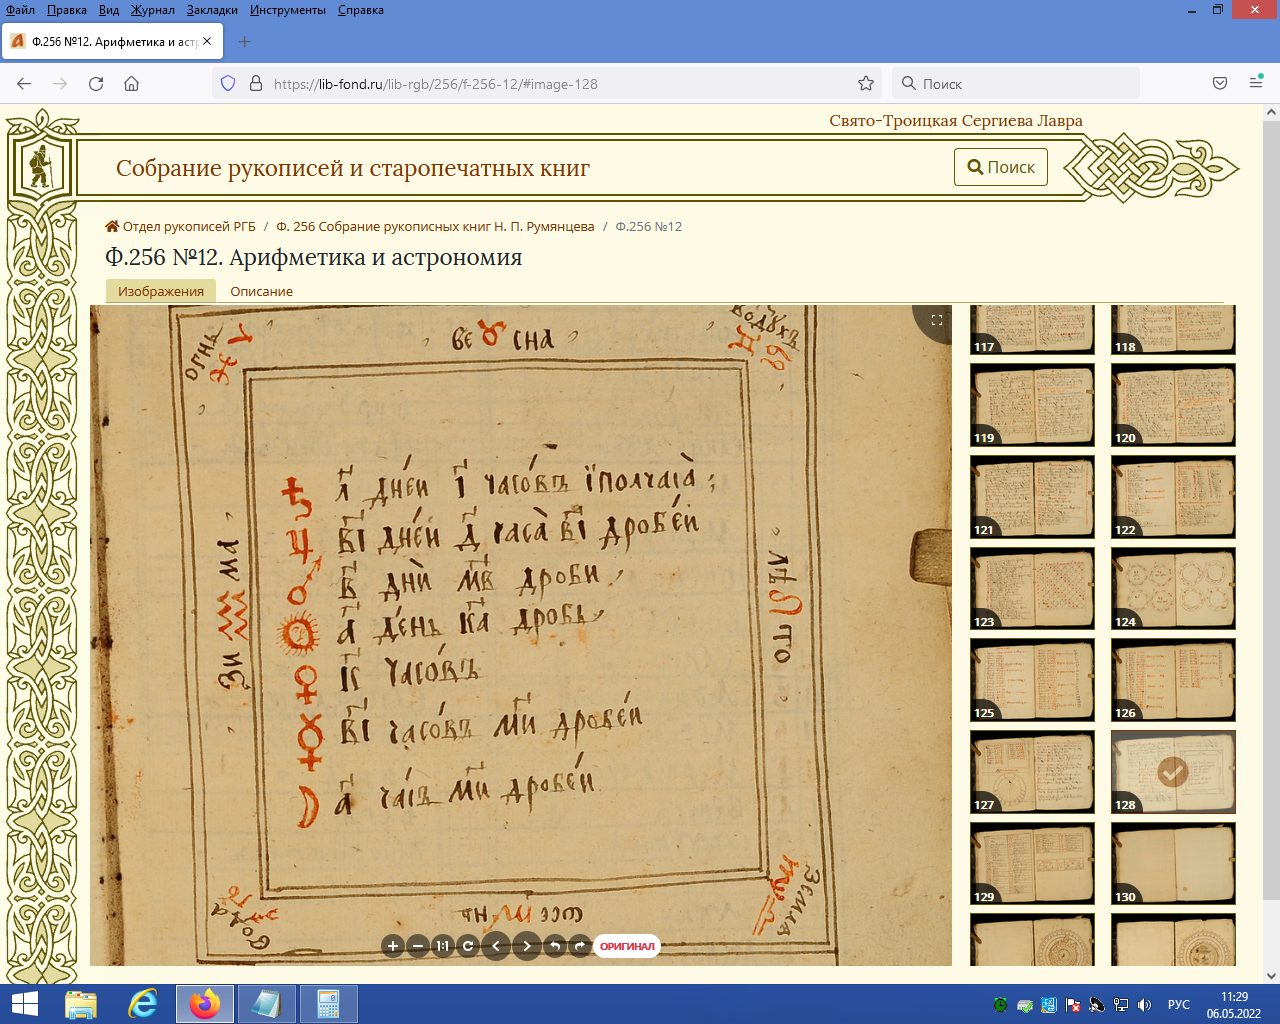Click the ОРИГИНАЛ button
The height and width of the screenshot is (1024, 1280).
(627, 946)
